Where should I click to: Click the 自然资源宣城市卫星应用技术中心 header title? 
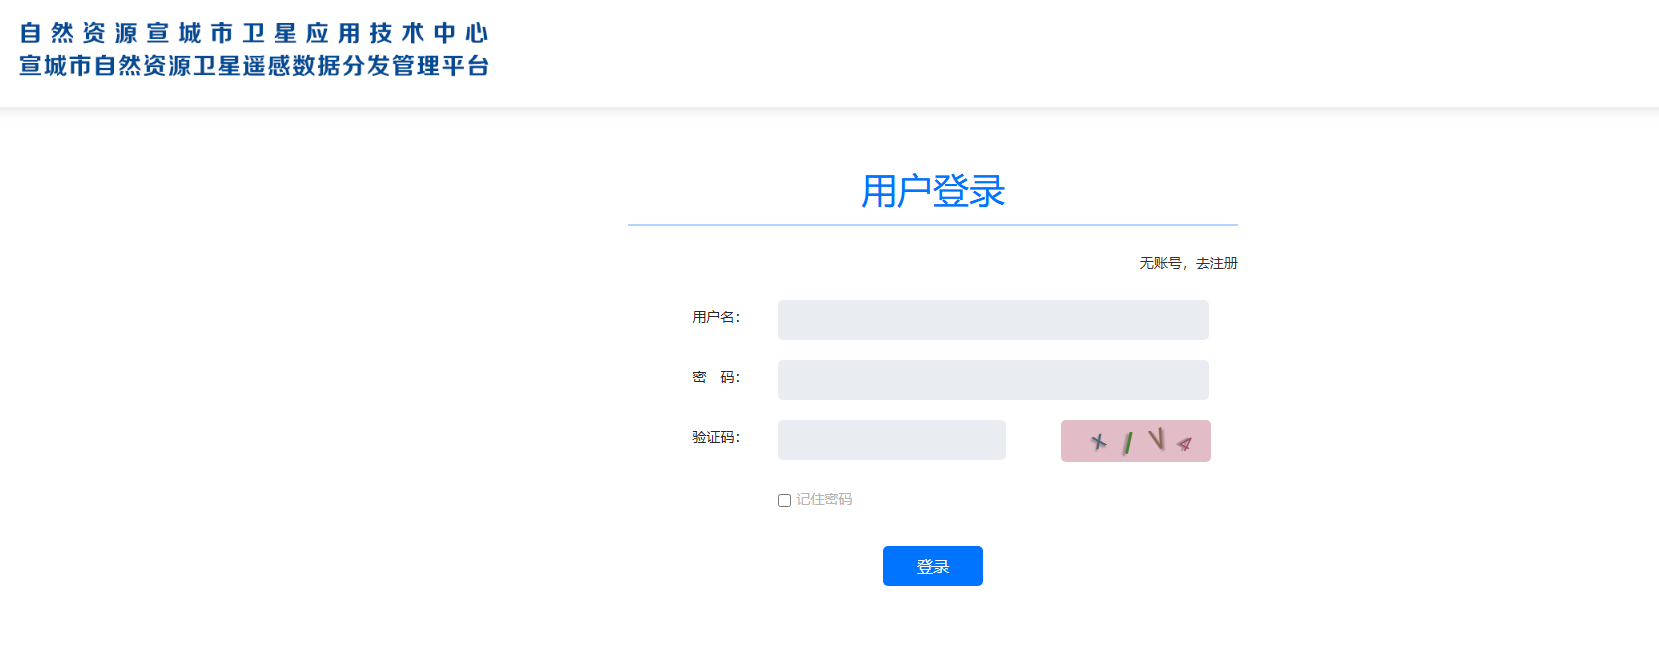point(254,33)
